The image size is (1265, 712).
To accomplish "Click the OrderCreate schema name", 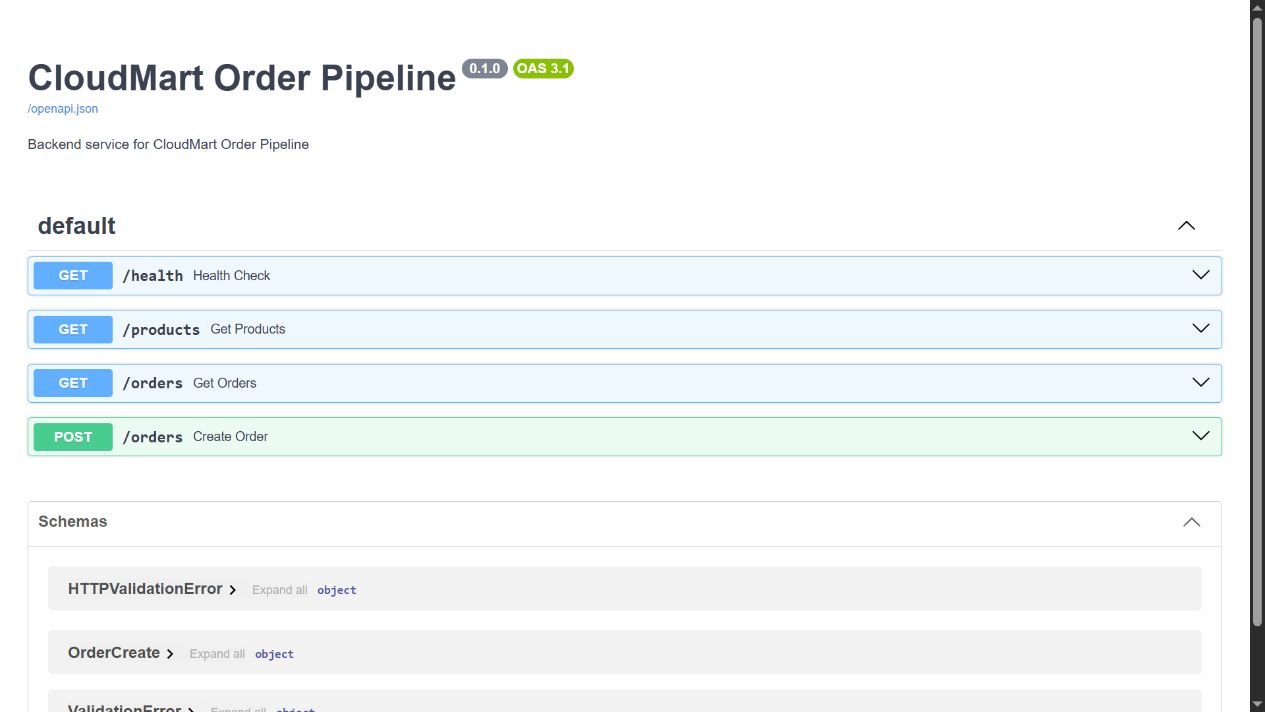I will (114, 653).
